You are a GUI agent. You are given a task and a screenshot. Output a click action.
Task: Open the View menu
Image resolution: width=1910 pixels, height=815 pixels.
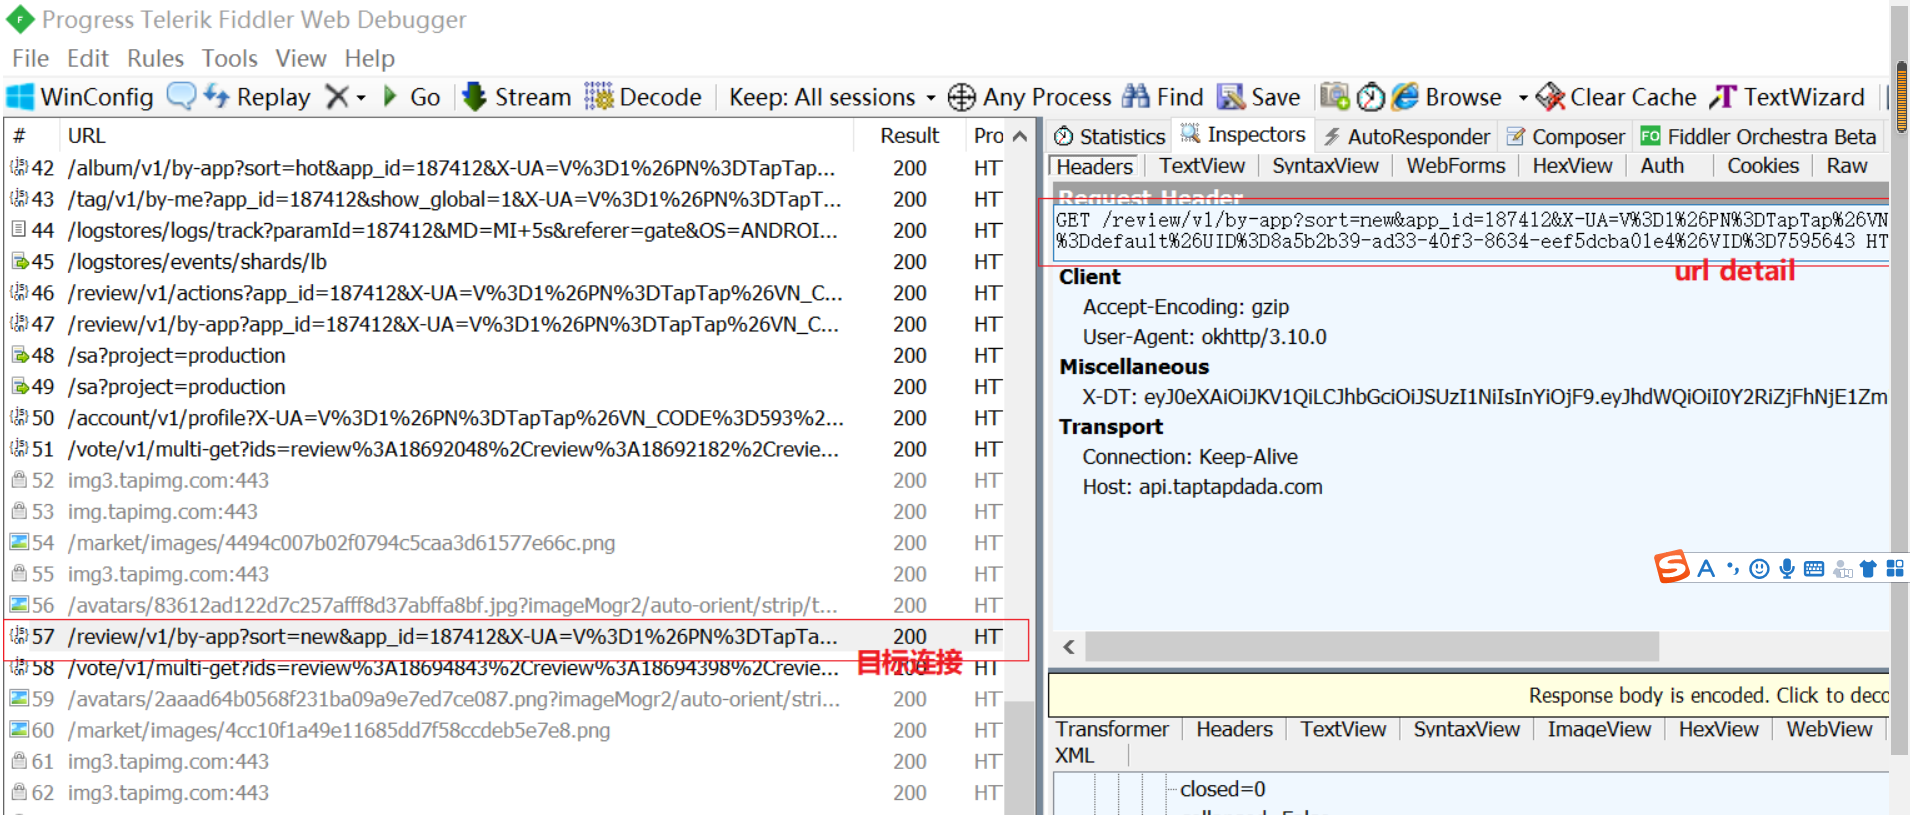pos(301,59)
